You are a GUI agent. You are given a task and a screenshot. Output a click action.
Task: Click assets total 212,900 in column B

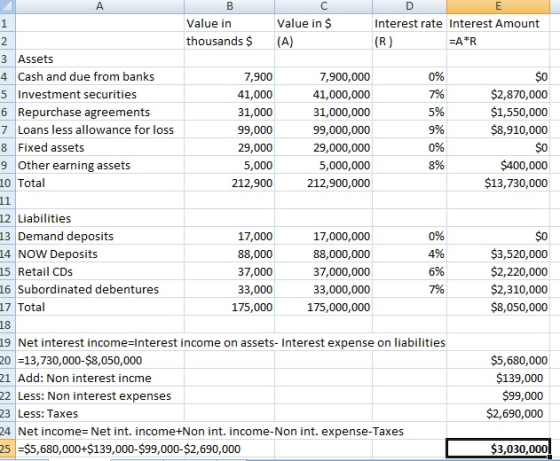pyautogui.click(x=230, y=183)
